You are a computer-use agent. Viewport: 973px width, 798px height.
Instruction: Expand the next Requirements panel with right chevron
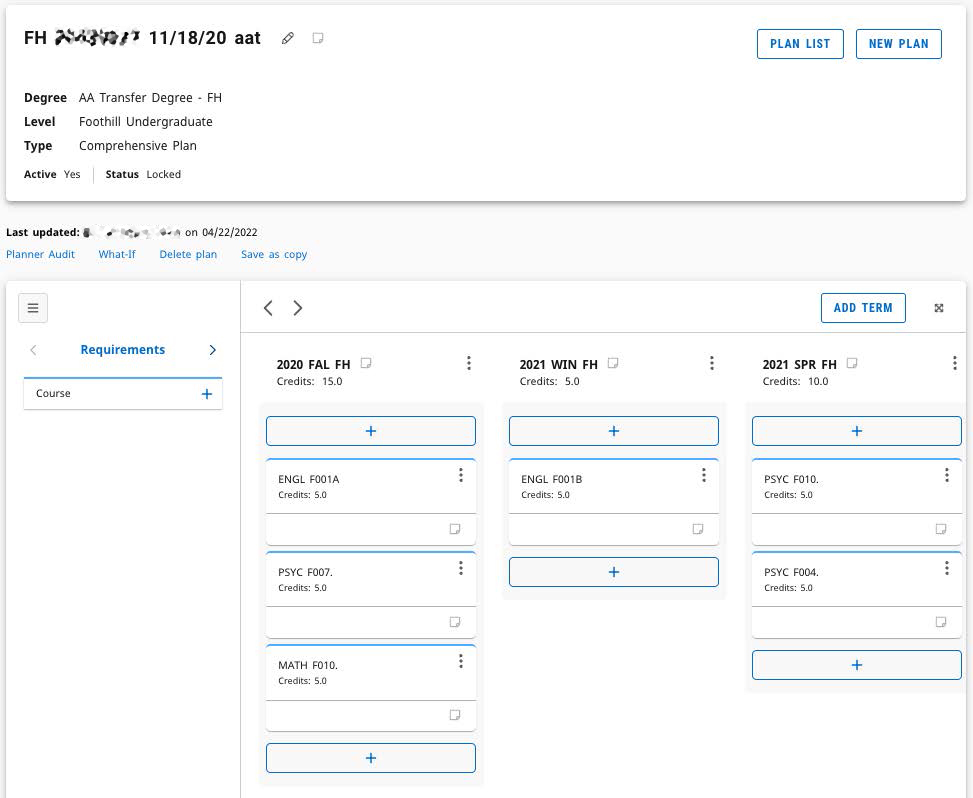coord(212,350)
